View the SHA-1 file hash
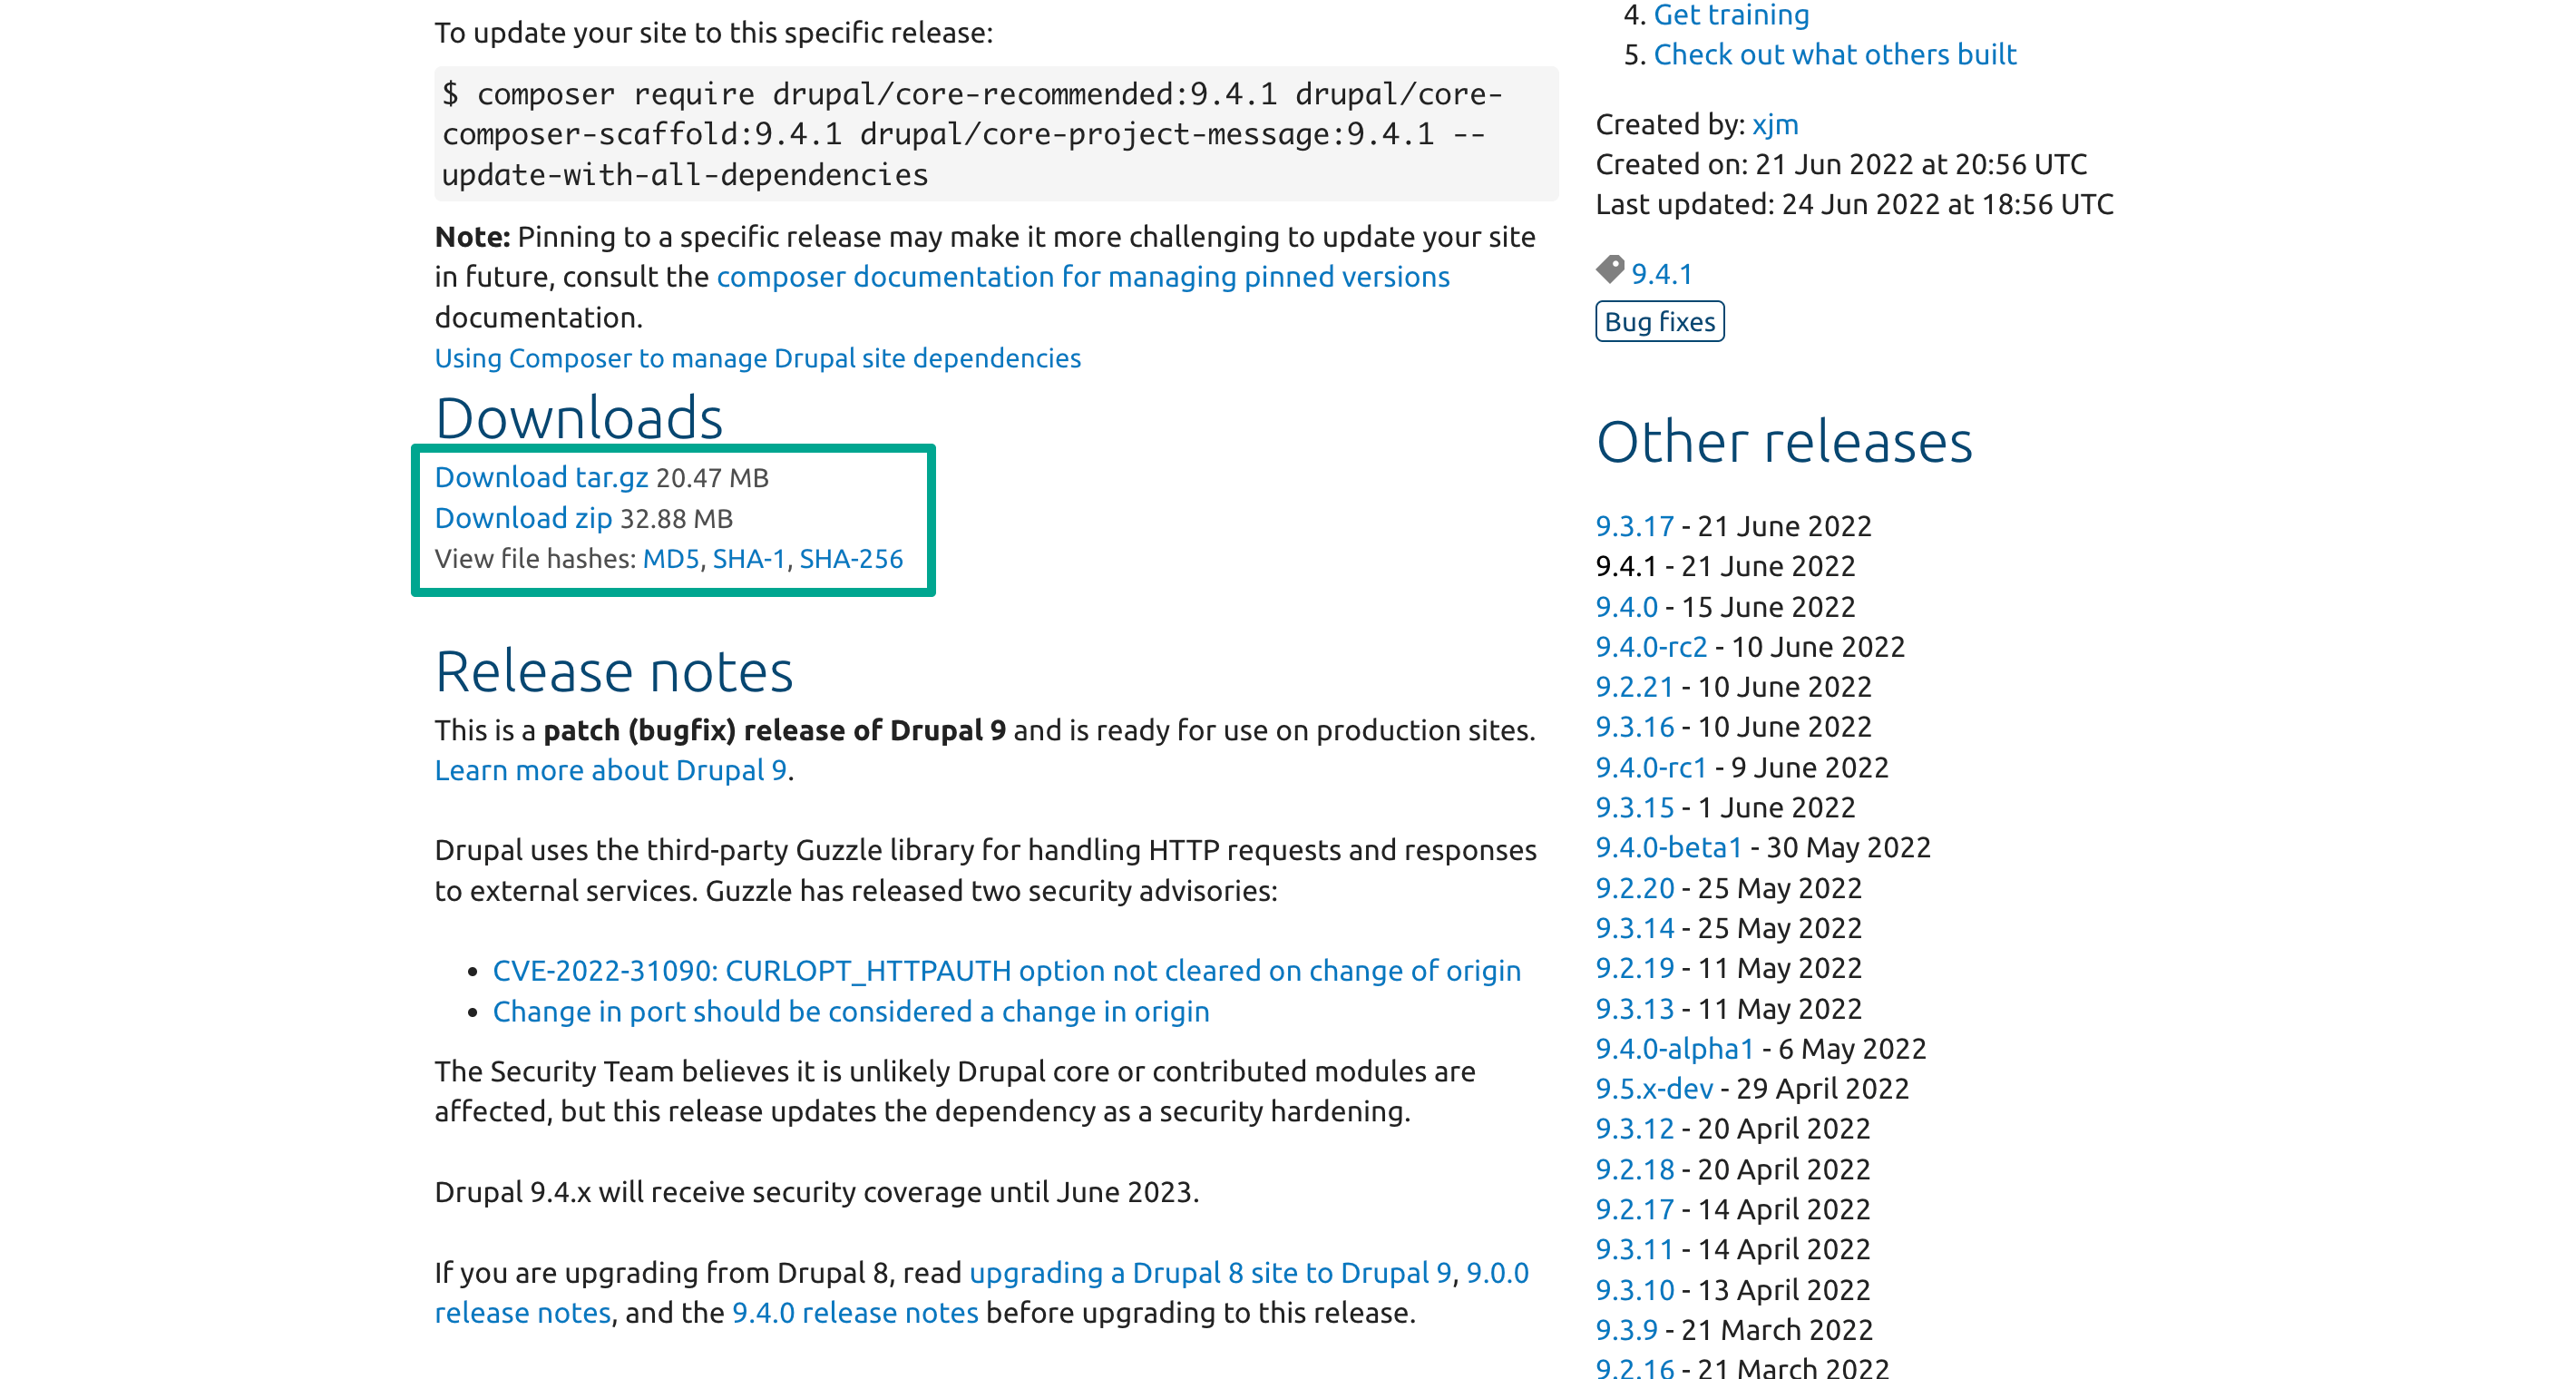 click(749, 558)
